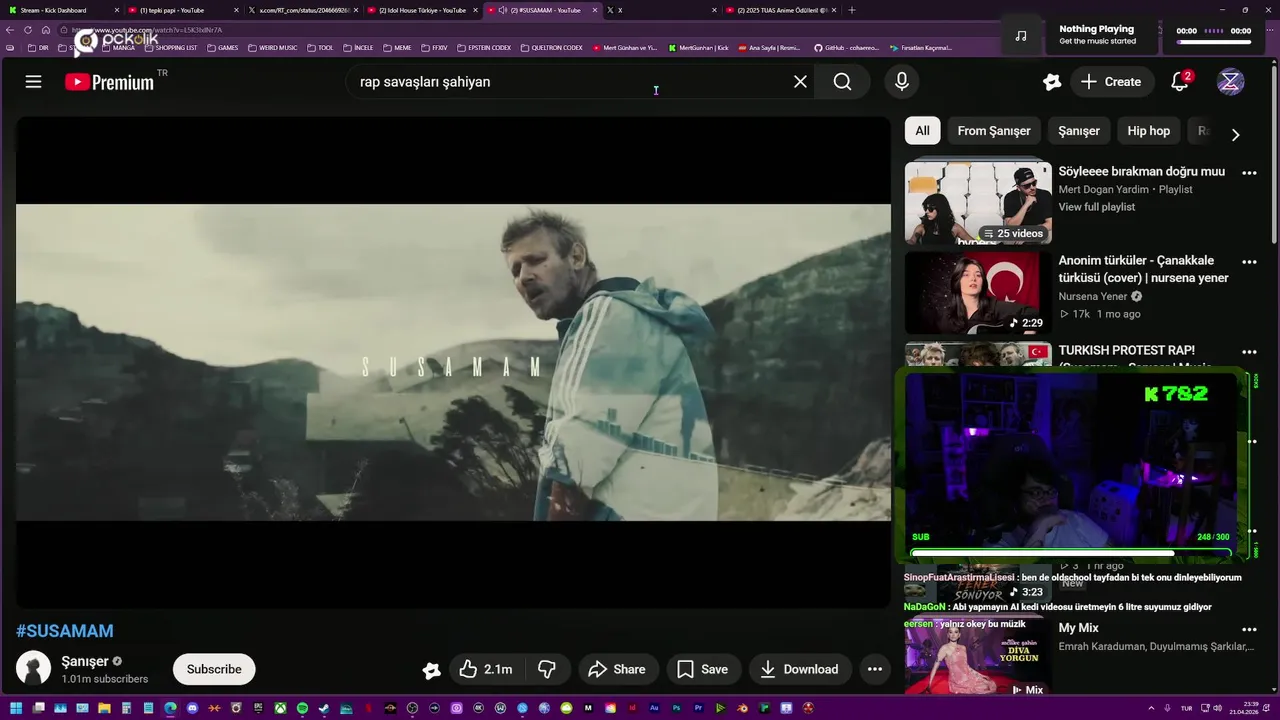
Task: Dislike the video
Action: pos(547,669)
